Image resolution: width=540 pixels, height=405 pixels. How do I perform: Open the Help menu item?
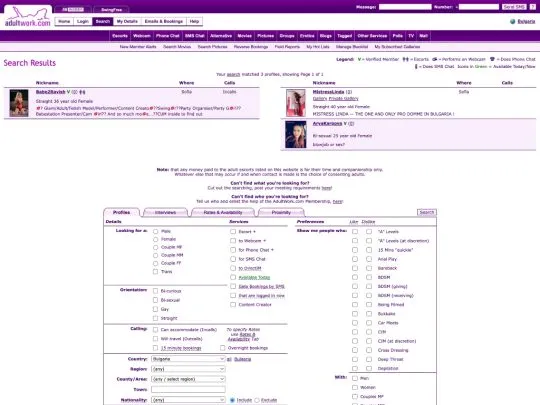coord(194,21)
